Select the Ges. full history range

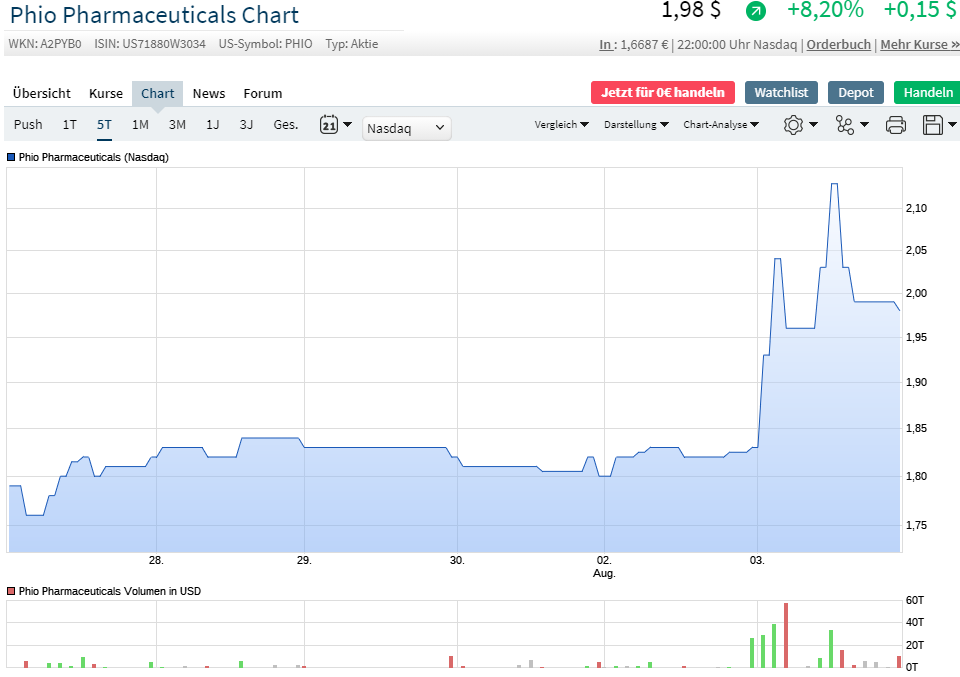tap(284, 125)
